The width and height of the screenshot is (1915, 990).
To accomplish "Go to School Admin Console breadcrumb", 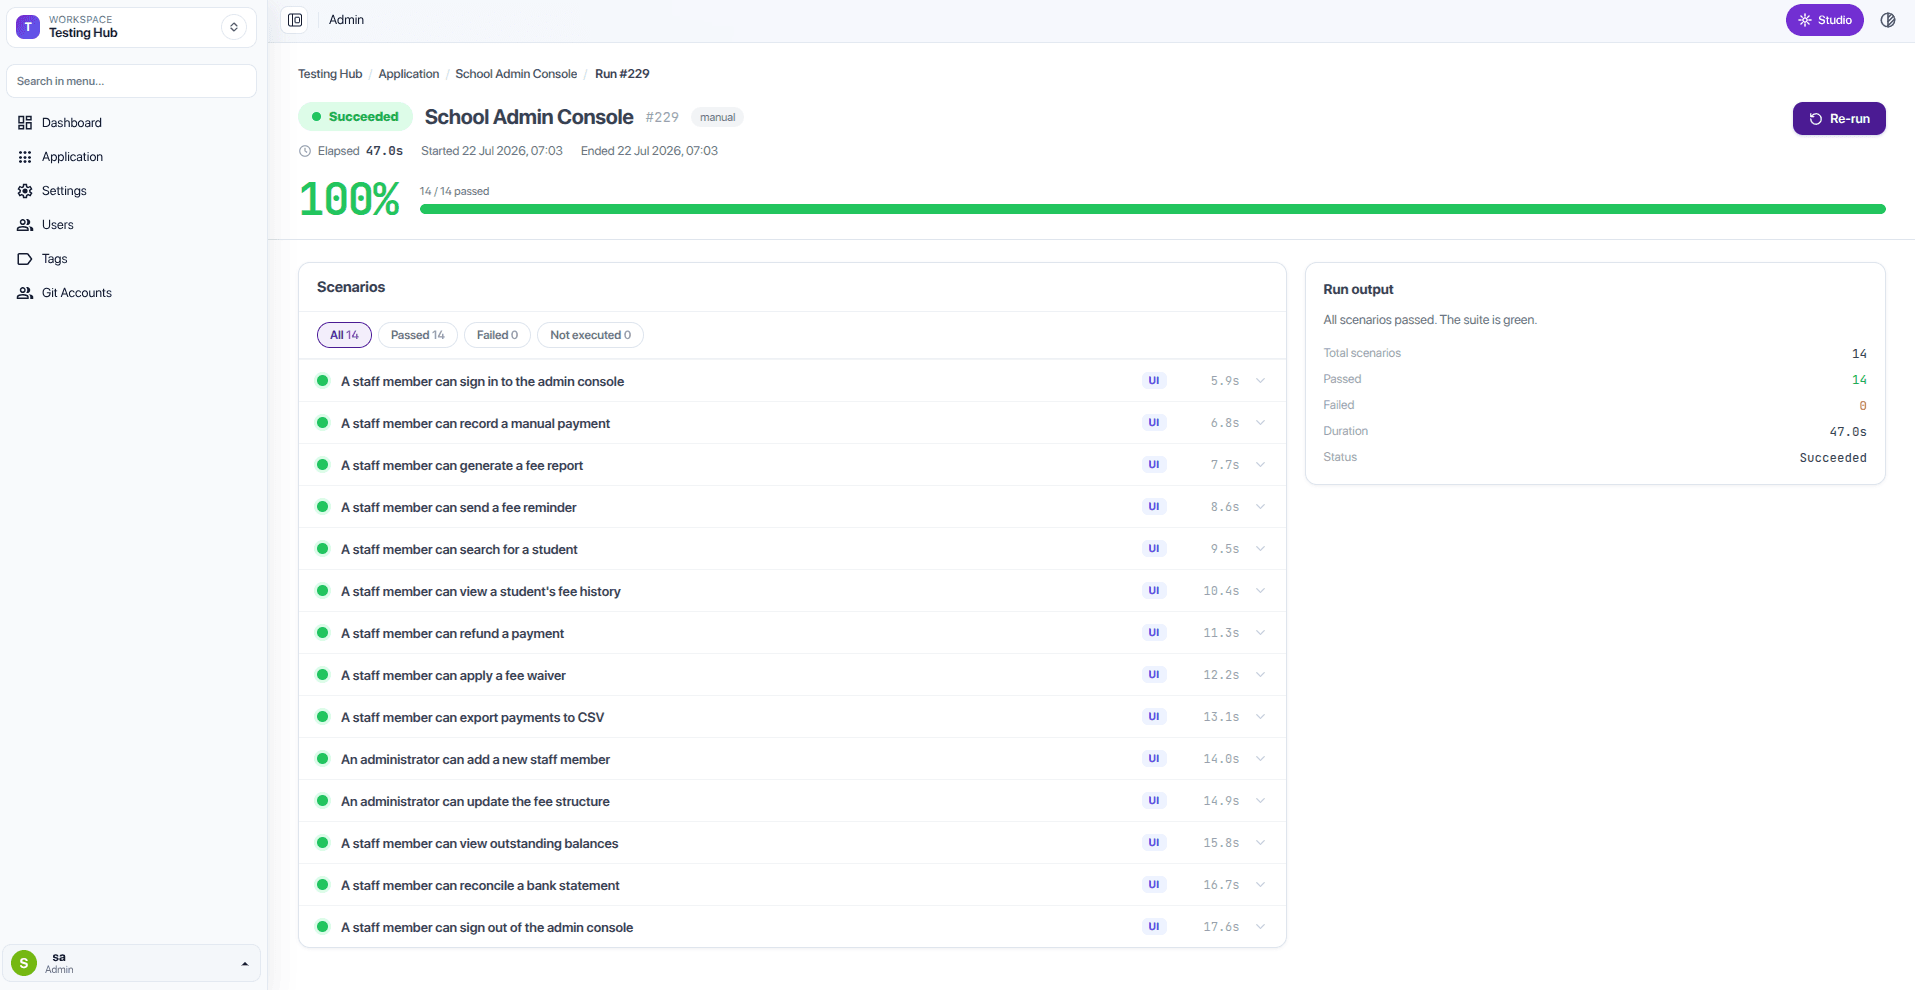I will coord(516,74).
